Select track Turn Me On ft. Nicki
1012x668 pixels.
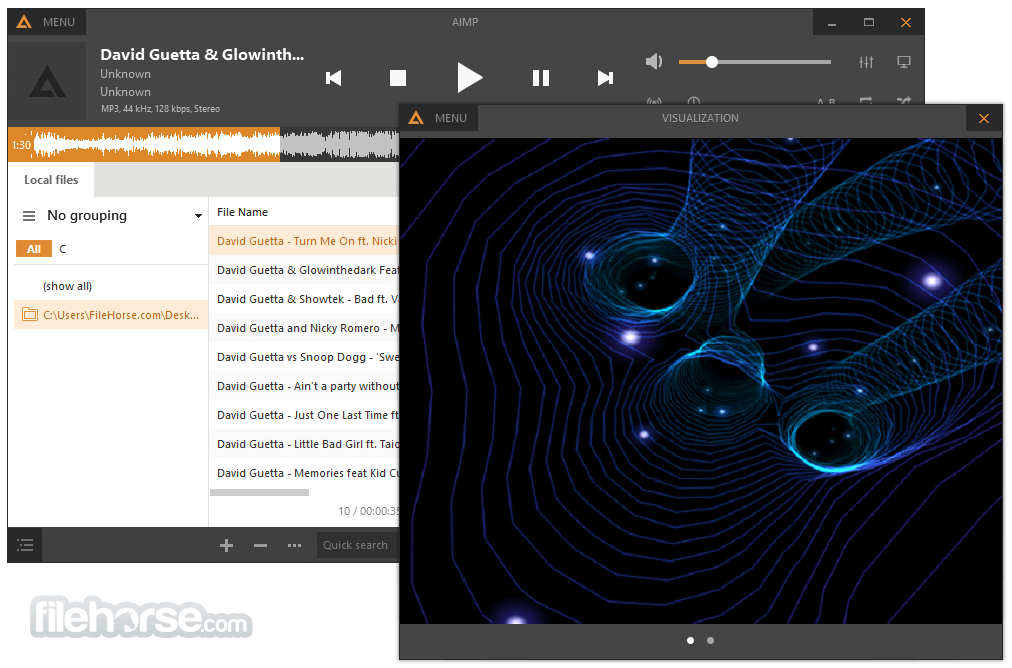point(305,241)
